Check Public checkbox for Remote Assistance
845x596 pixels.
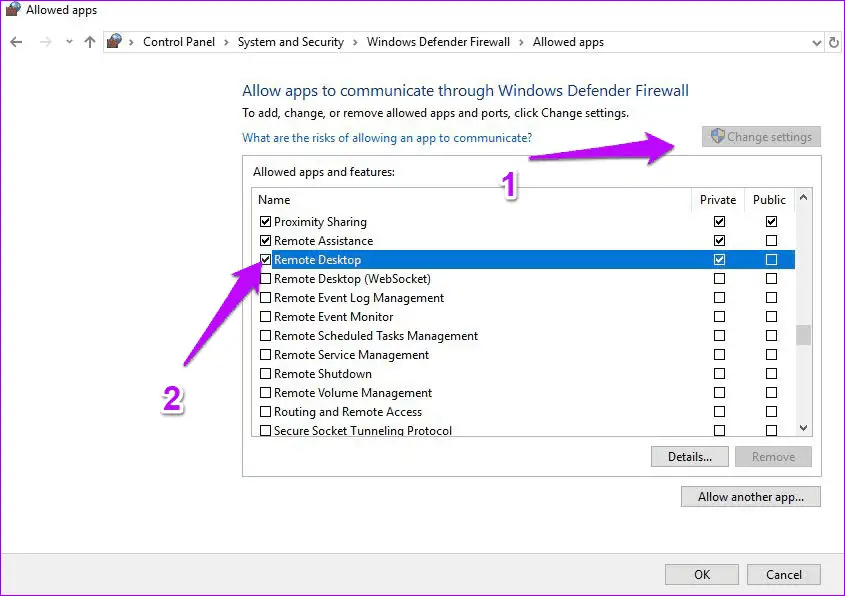771,240
